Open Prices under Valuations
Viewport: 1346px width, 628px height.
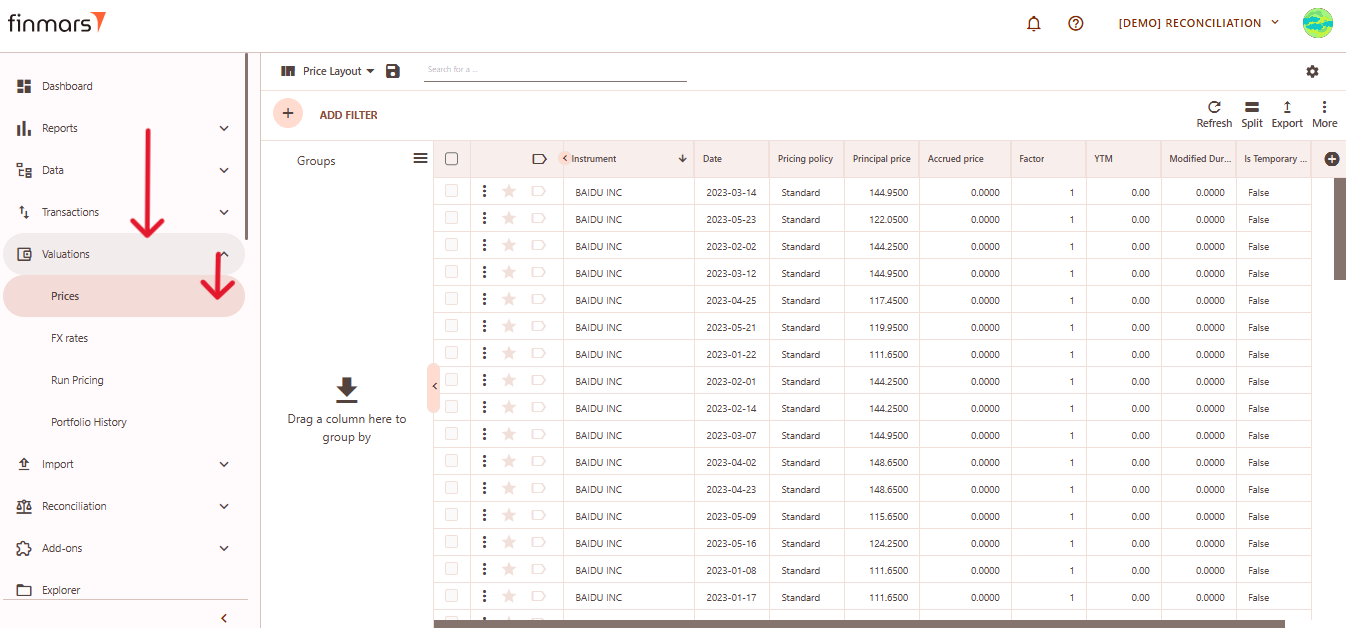[x=124, y=296]
